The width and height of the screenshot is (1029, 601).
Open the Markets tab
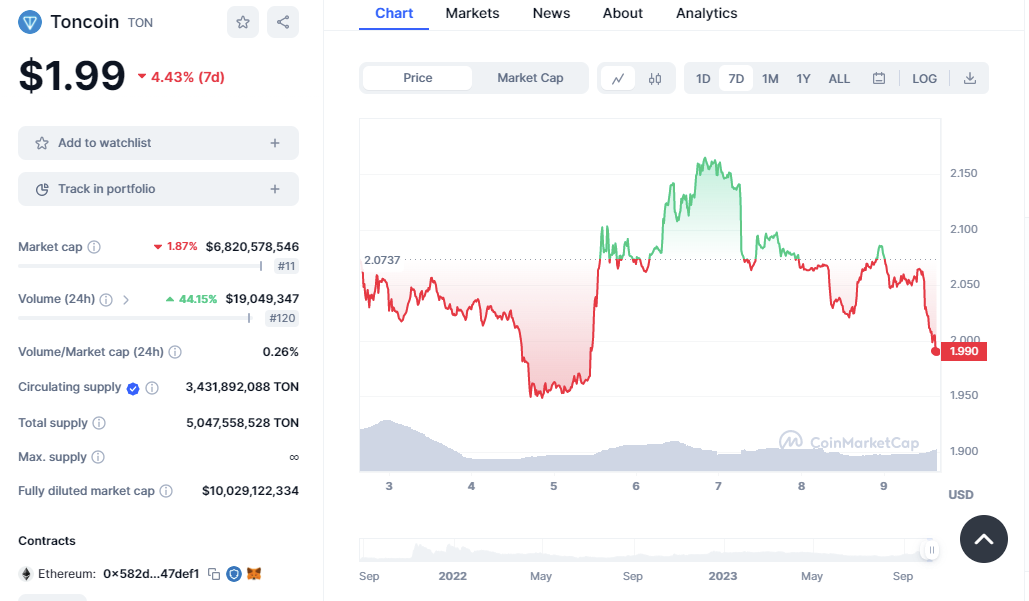coord(472,14)
